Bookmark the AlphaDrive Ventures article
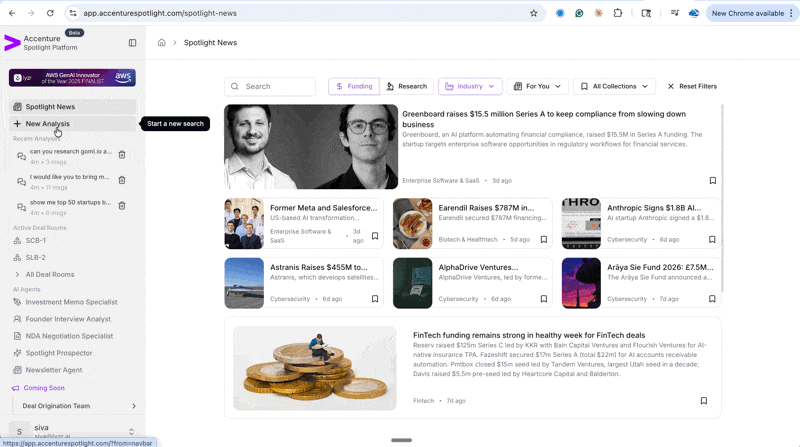 [544, 299]
